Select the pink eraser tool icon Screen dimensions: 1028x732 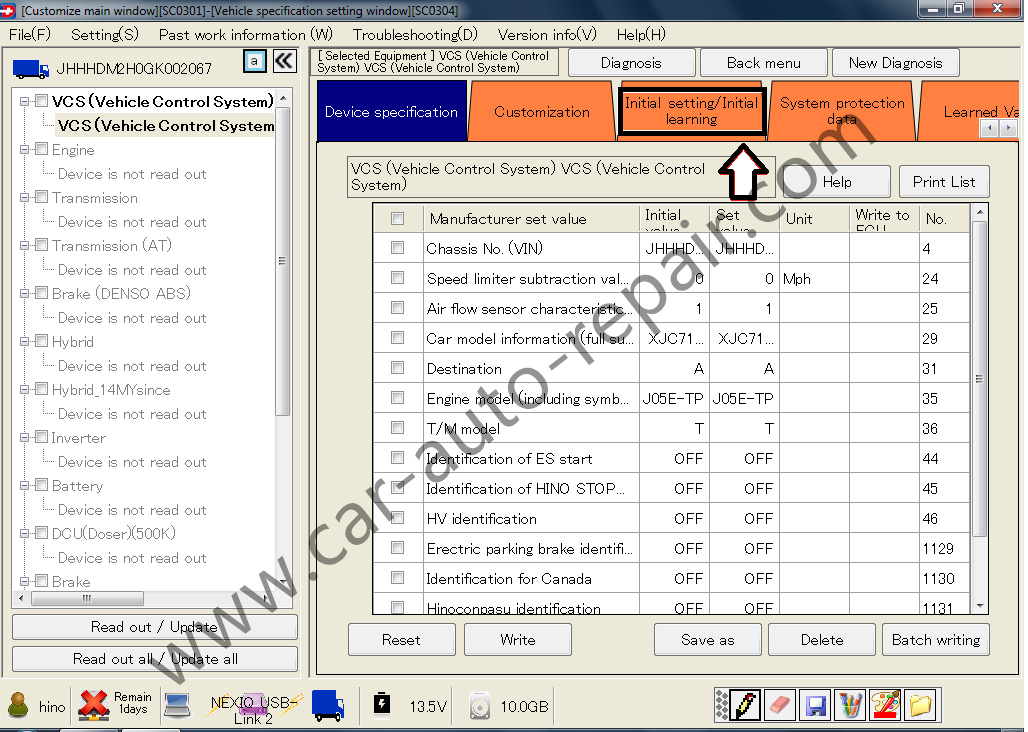[x=780, y=705]
